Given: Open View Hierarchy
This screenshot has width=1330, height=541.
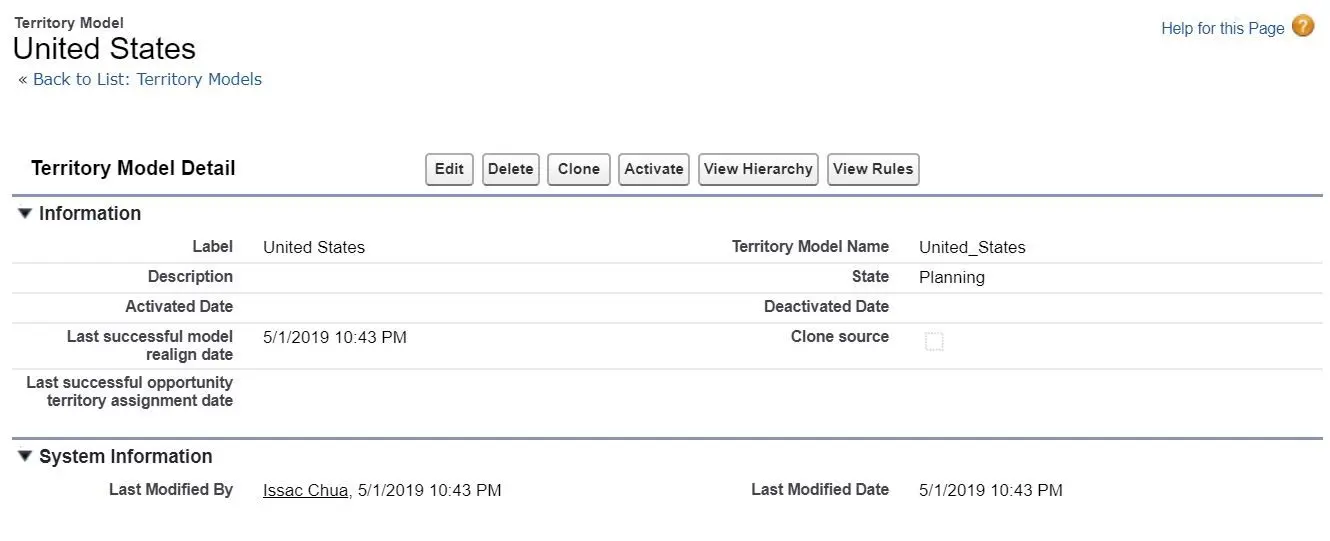Looking at the screenshot, I should 757,169.
